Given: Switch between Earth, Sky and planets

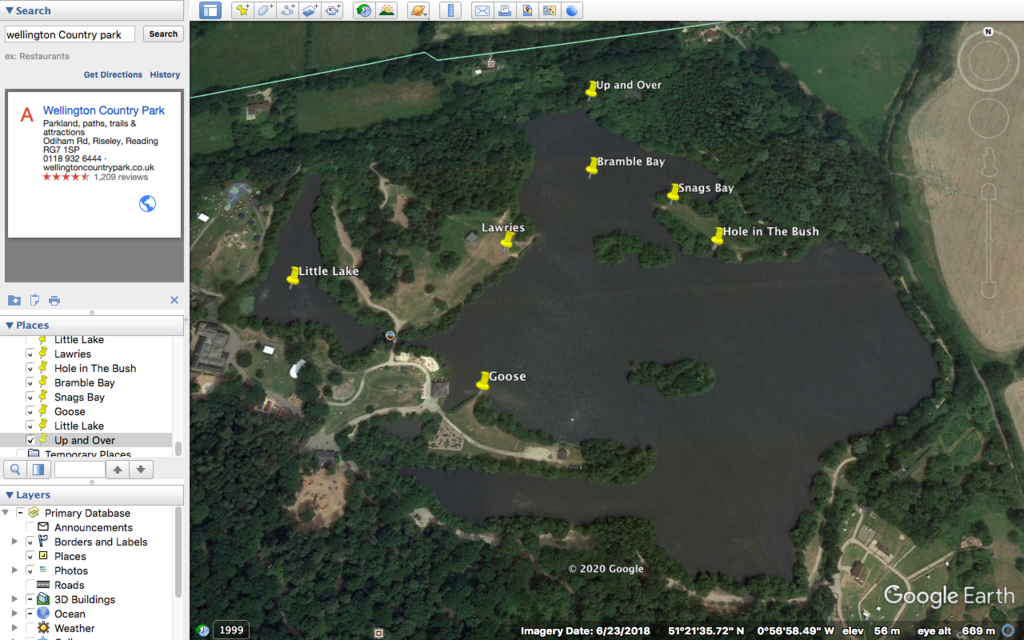Looking at the screenshot, I should click(419, 10).
